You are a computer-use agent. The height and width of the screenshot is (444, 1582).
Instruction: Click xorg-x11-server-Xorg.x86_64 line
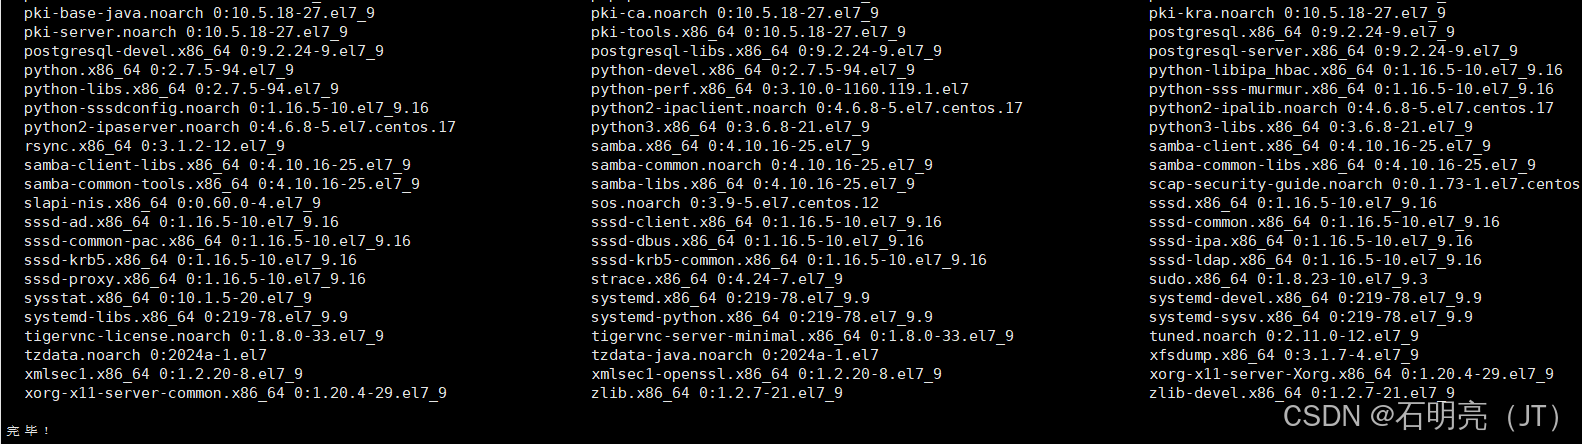[1351, 374]
